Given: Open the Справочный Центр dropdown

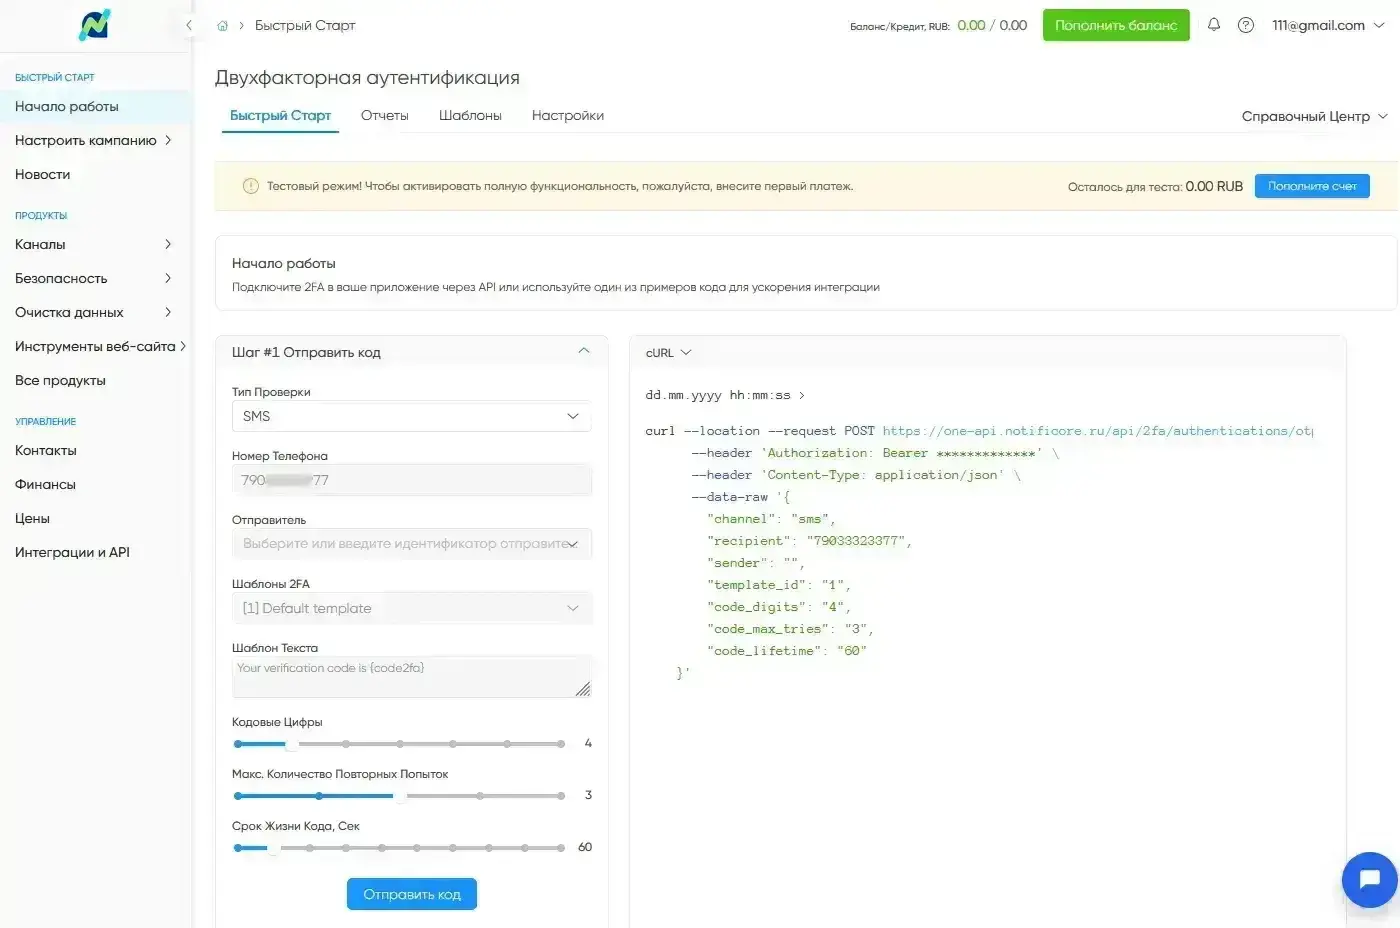Looking at the screenshot, I should (1315, 116).
